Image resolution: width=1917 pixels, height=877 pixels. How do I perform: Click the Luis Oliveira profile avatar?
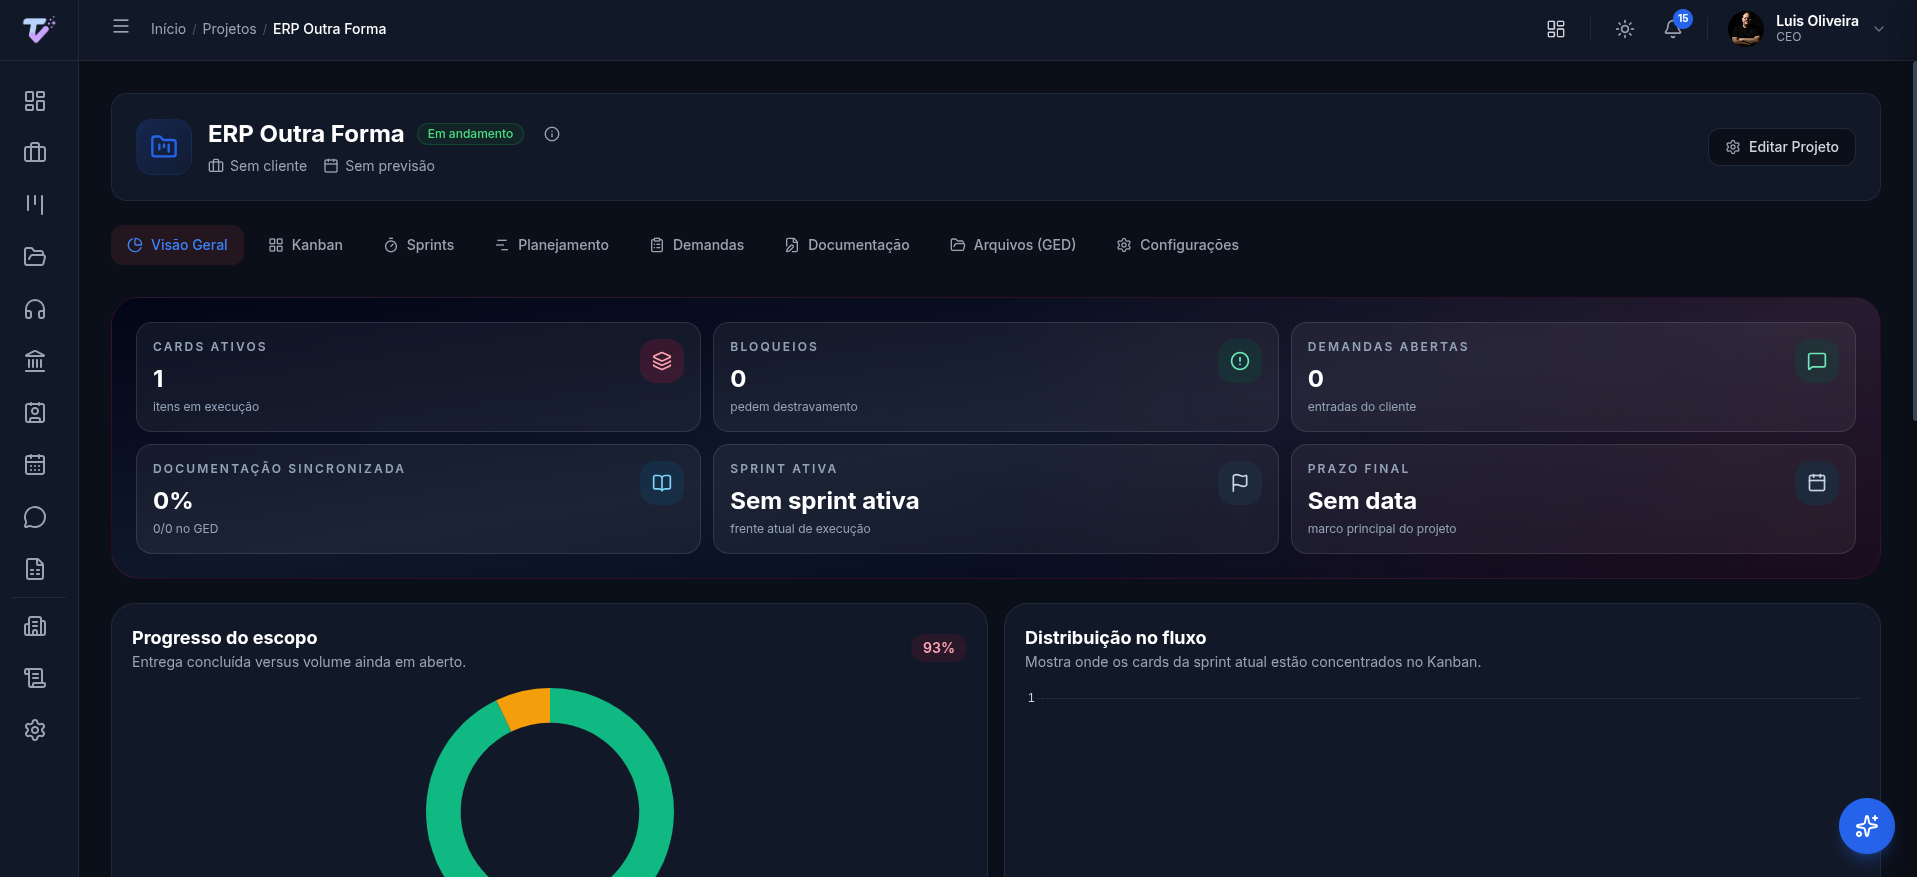click(x=1746, y=29)
